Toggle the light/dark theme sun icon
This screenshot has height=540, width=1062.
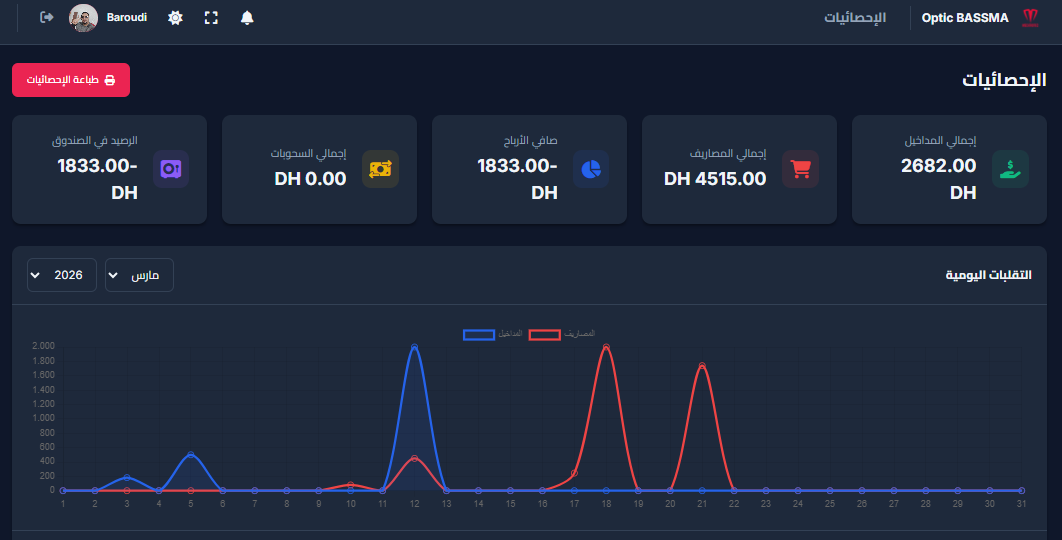tap(176, 18)
